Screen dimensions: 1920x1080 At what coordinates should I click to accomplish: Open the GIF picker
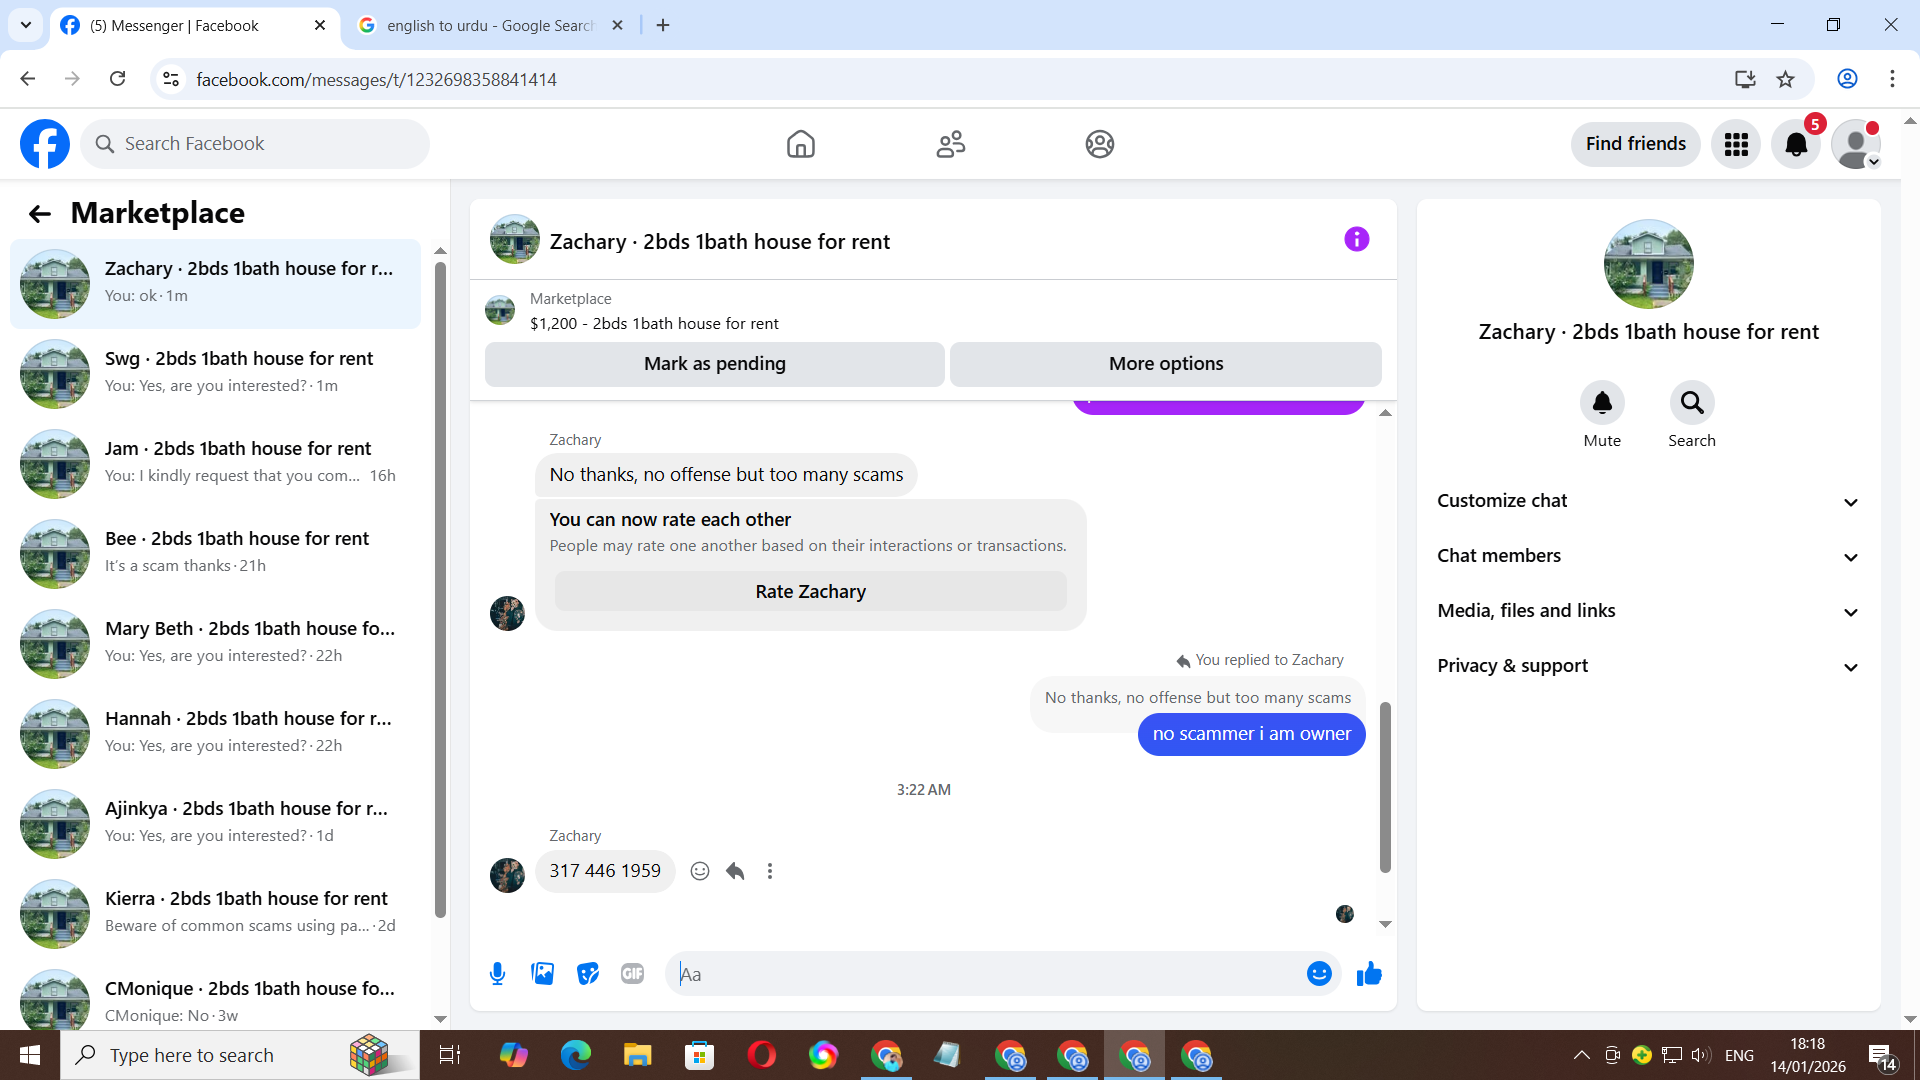pos(632,973)
